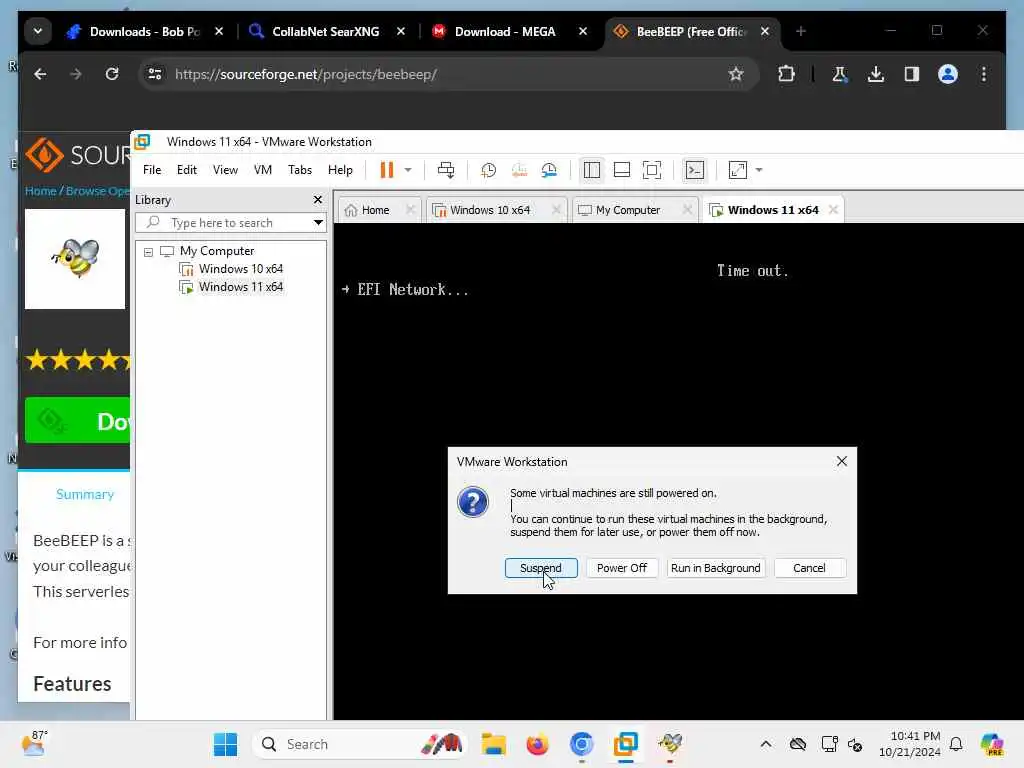The height and width of the screenshot is (768, 1024).
Task: Open the Summary tab on SourceForge page
Action: click(85, 494)
